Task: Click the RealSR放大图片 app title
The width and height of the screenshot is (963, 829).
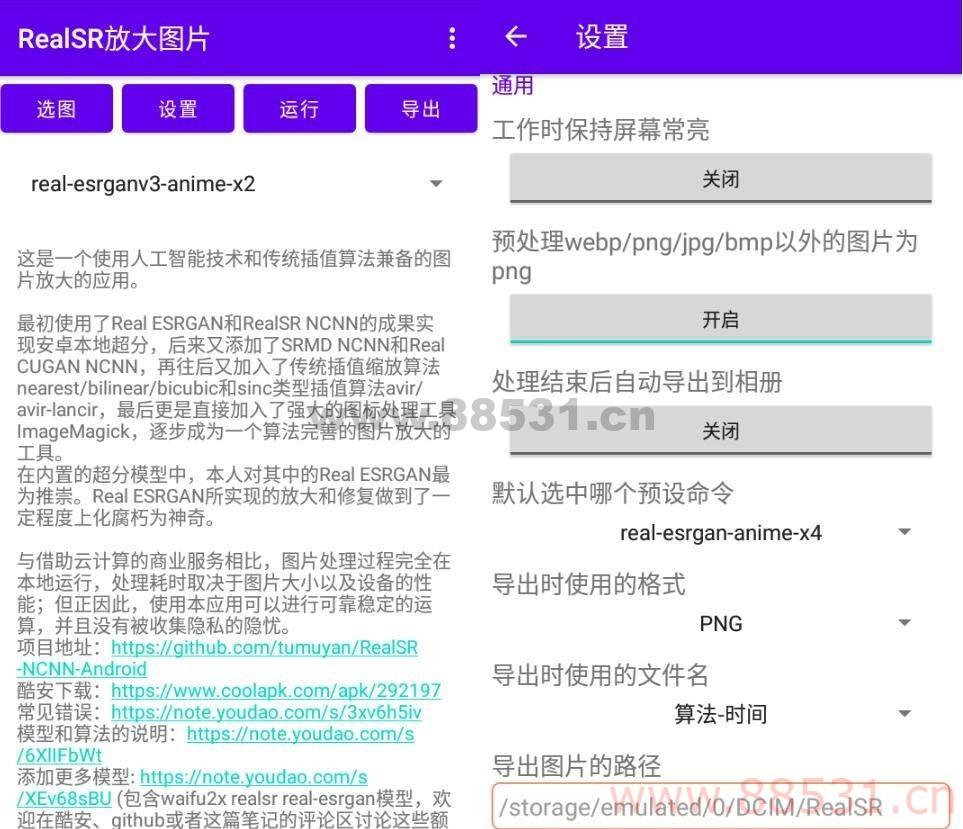Action: pos(114,38)
